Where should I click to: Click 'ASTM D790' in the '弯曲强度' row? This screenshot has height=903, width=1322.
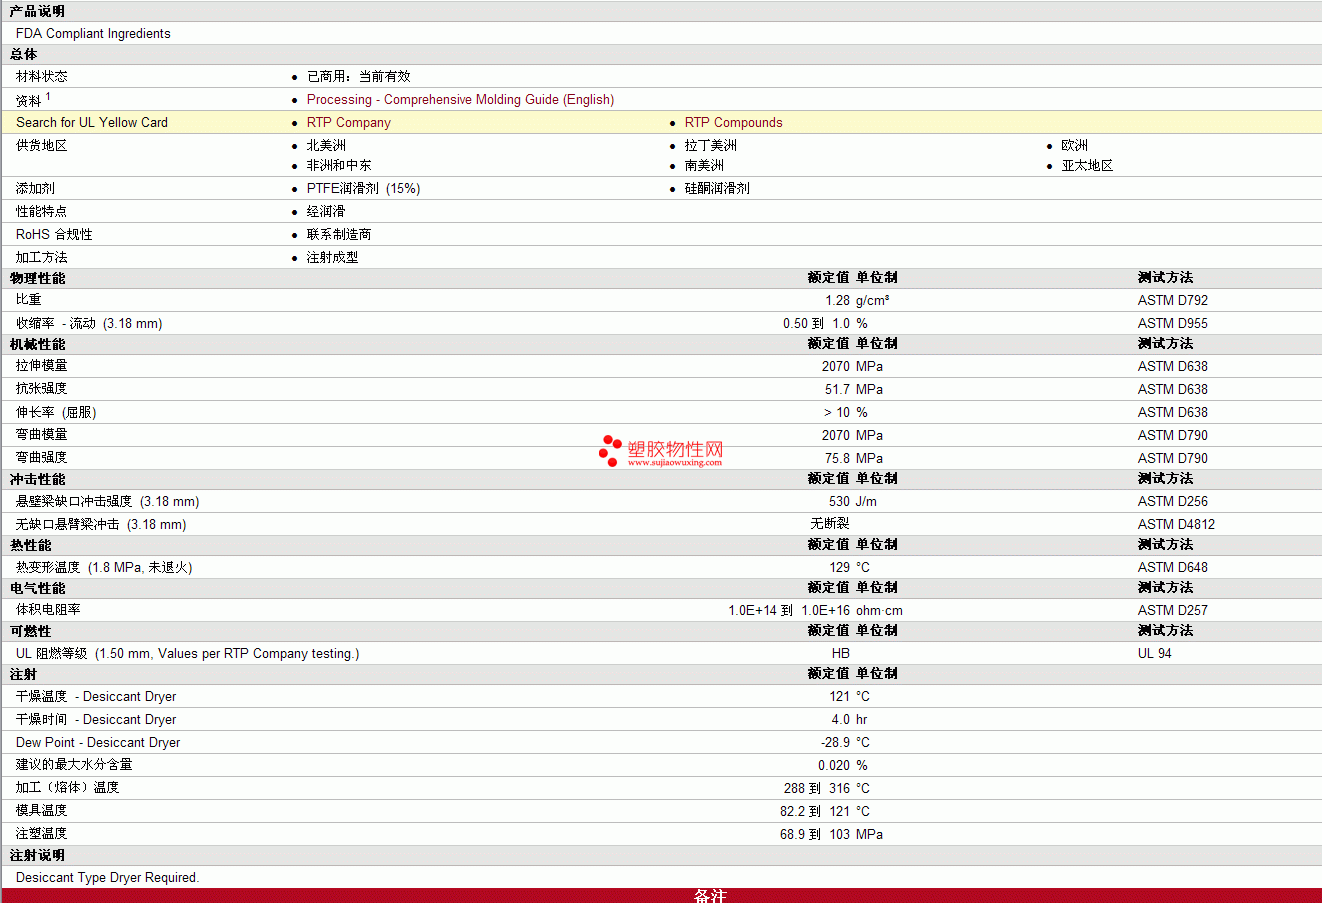1172,458
